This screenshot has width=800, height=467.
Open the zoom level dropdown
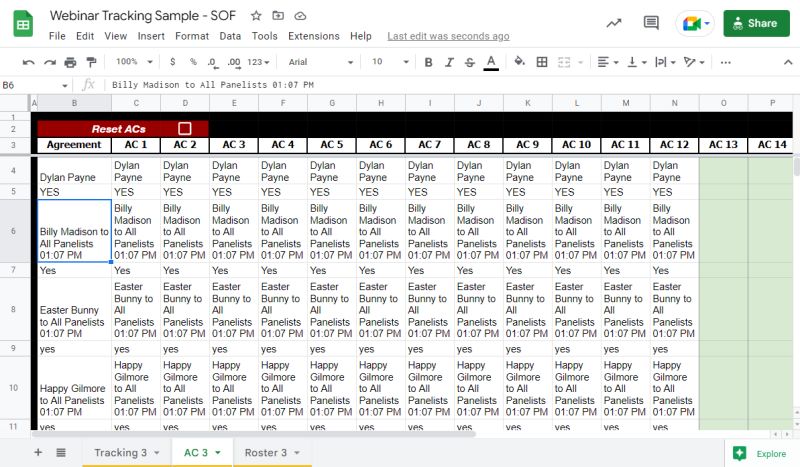pyautogui.click(x=135, y=62)
